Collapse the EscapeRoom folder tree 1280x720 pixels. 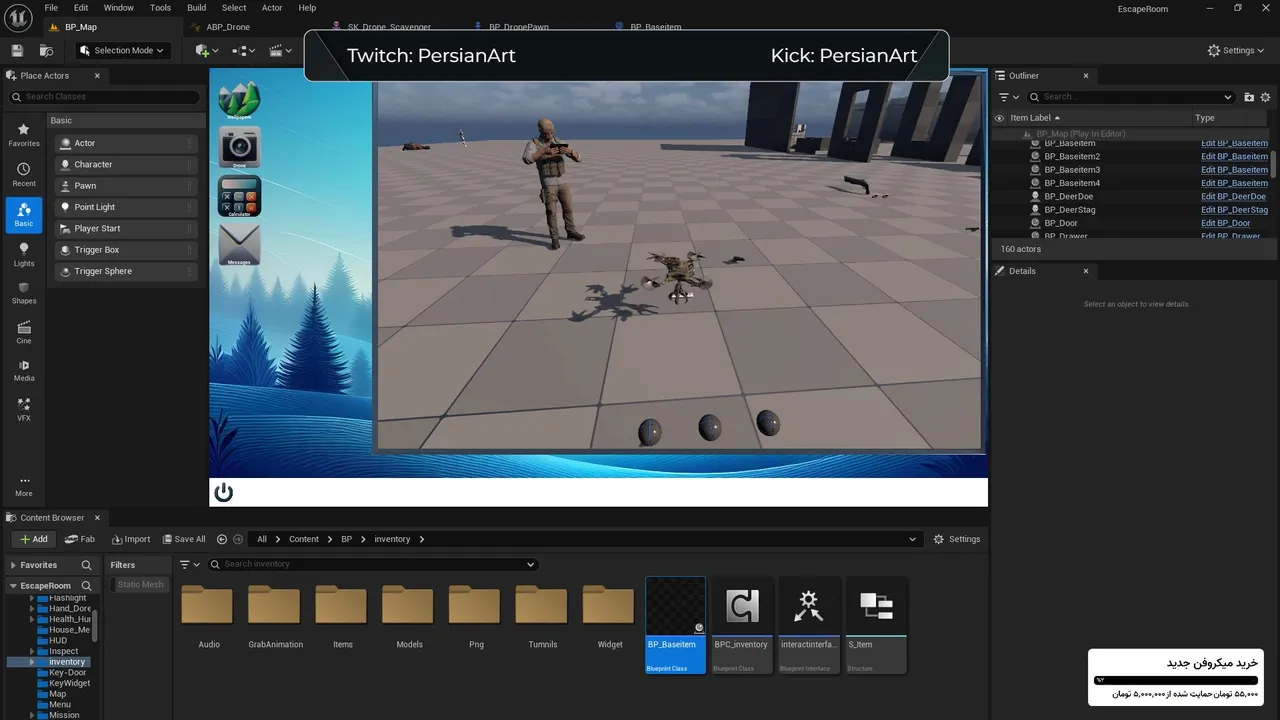pos(13,586)
